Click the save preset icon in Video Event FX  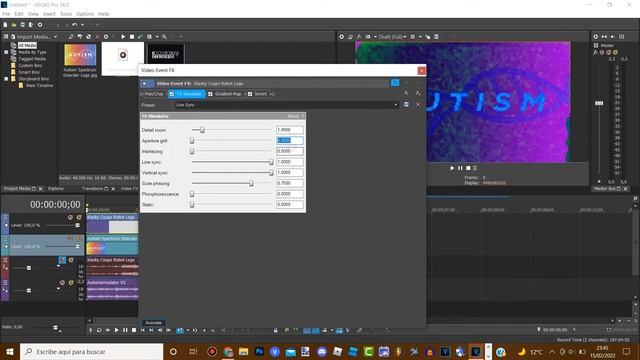pyautogui.click(x=406, y=105)
